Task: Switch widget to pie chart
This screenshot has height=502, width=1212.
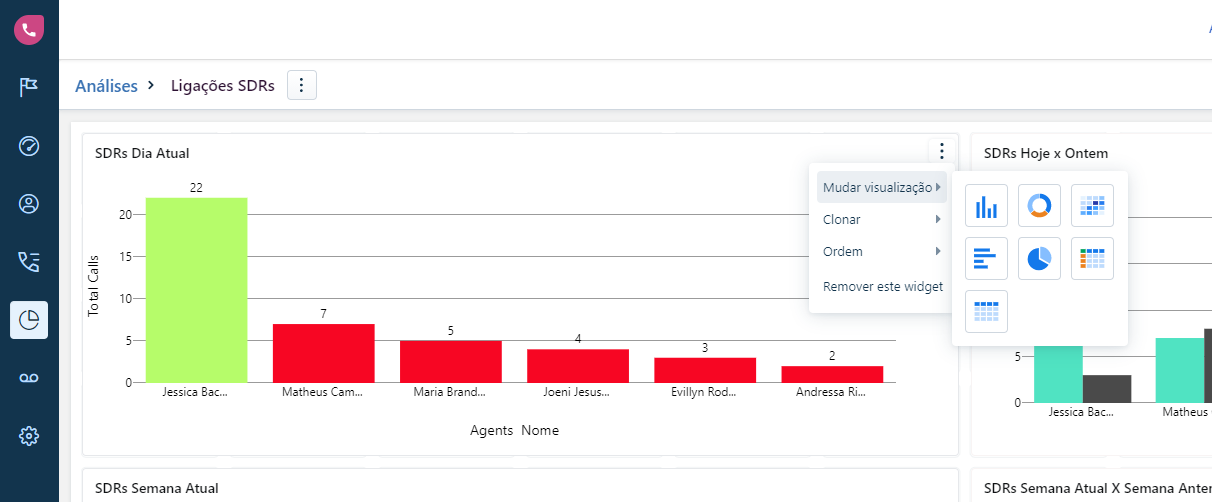Action: (1040, 259)
